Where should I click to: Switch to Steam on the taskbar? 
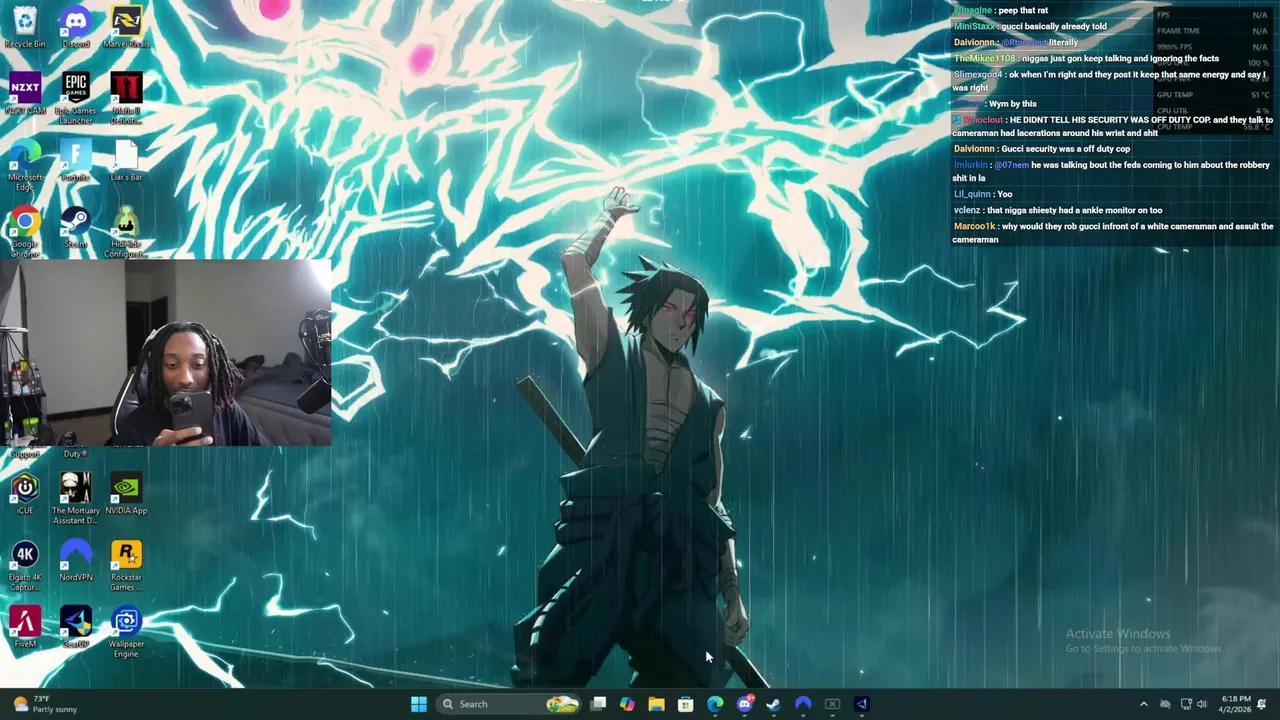773,704
